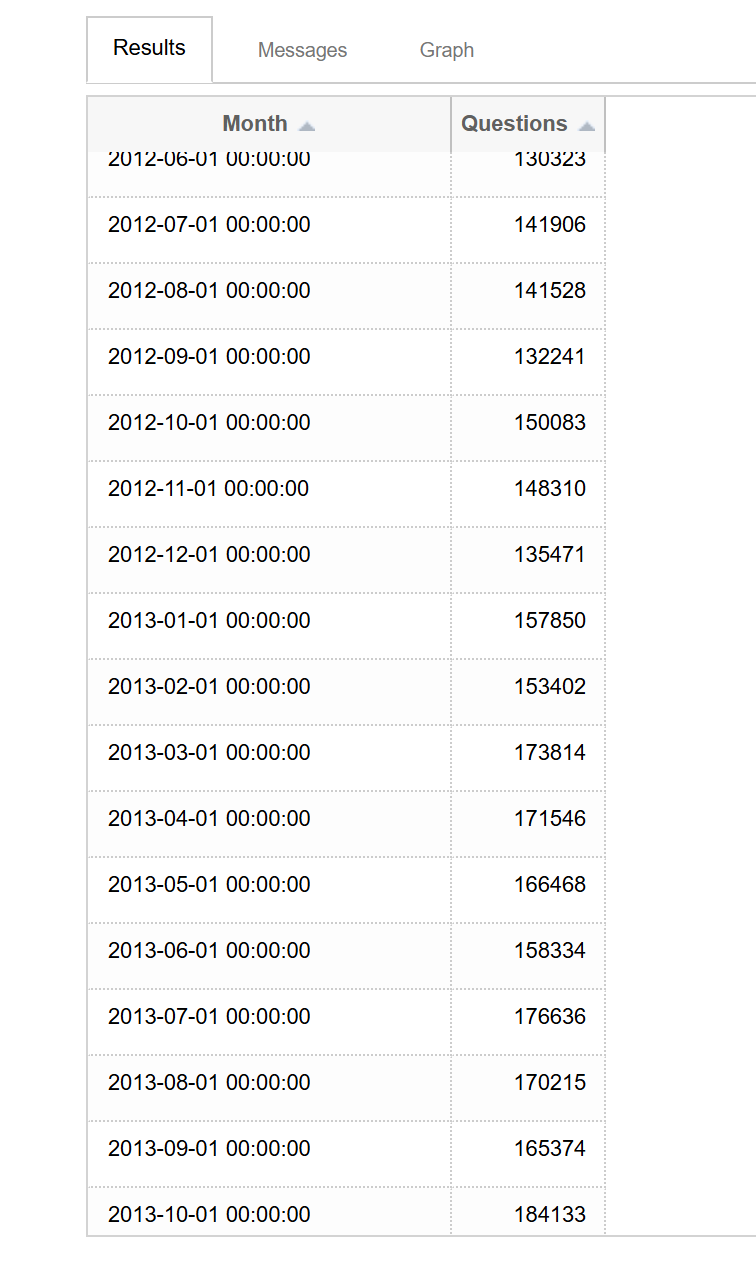
Task: Select the 2013-05-01 date cell
Action: coord(209,884)
